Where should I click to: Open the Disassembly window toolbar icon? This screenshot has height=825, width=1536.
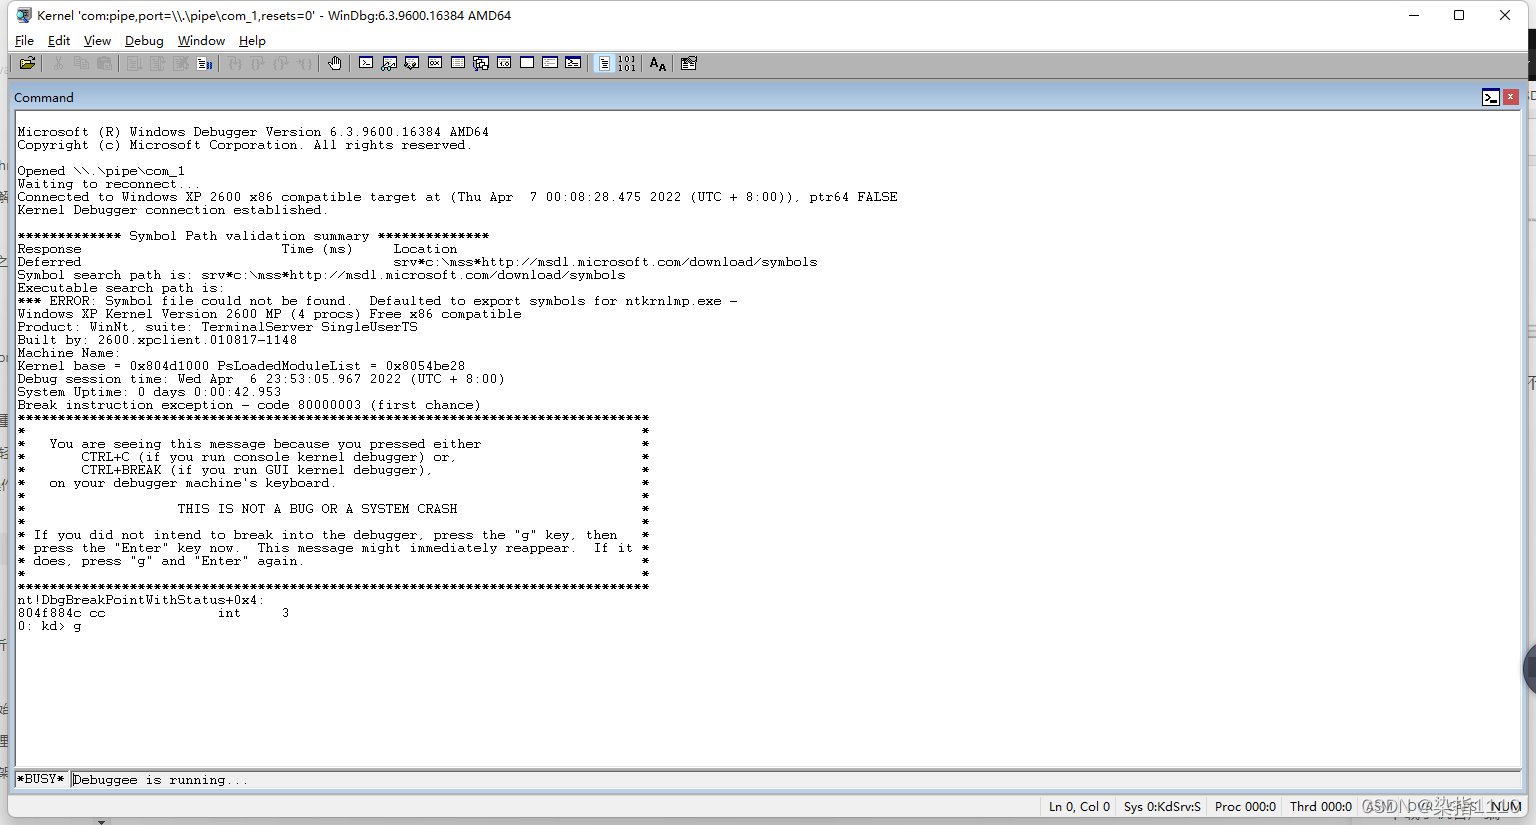pyautogui.click(x=504, y=63)
